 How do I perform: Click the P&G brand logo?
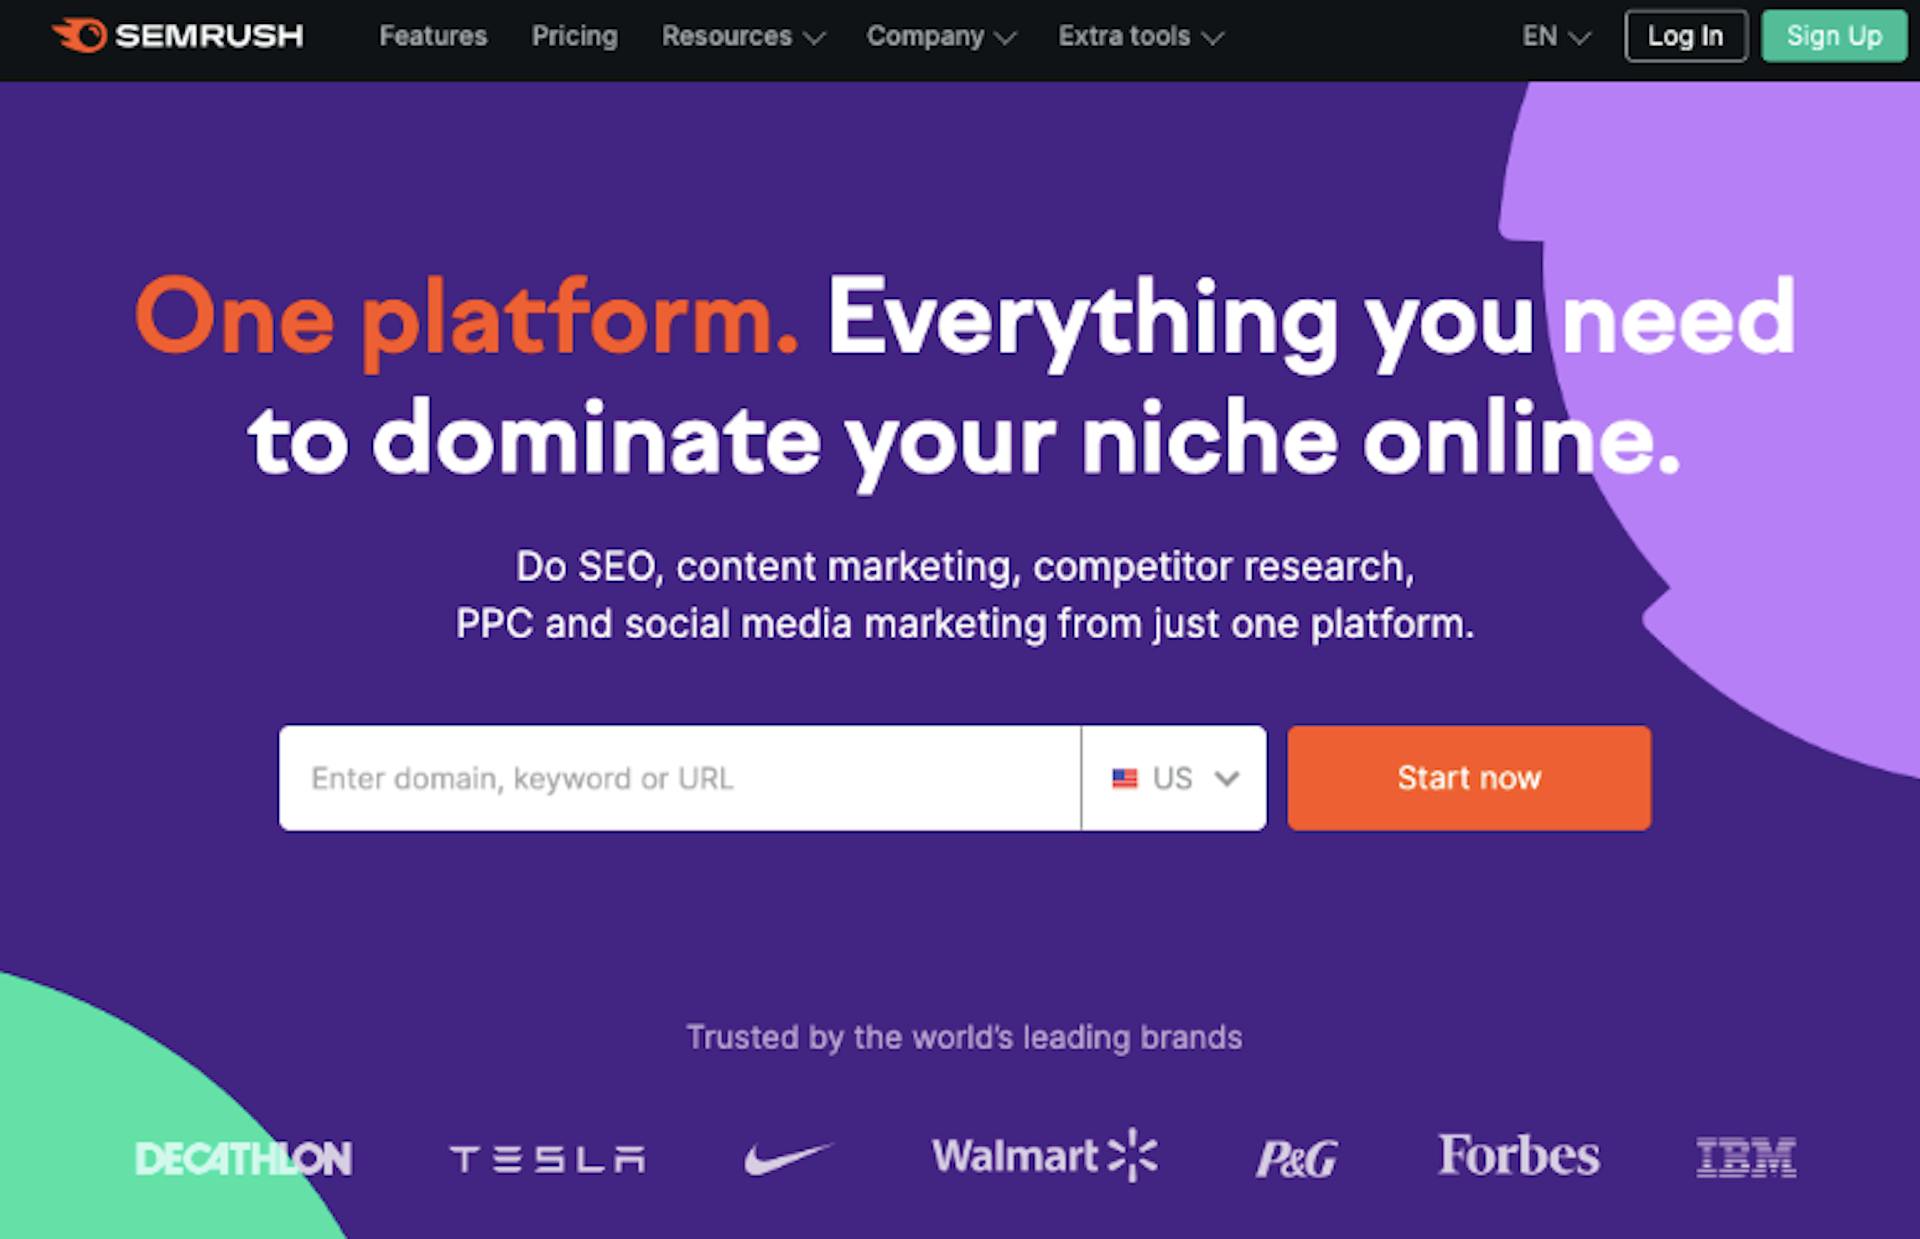1296,1159
